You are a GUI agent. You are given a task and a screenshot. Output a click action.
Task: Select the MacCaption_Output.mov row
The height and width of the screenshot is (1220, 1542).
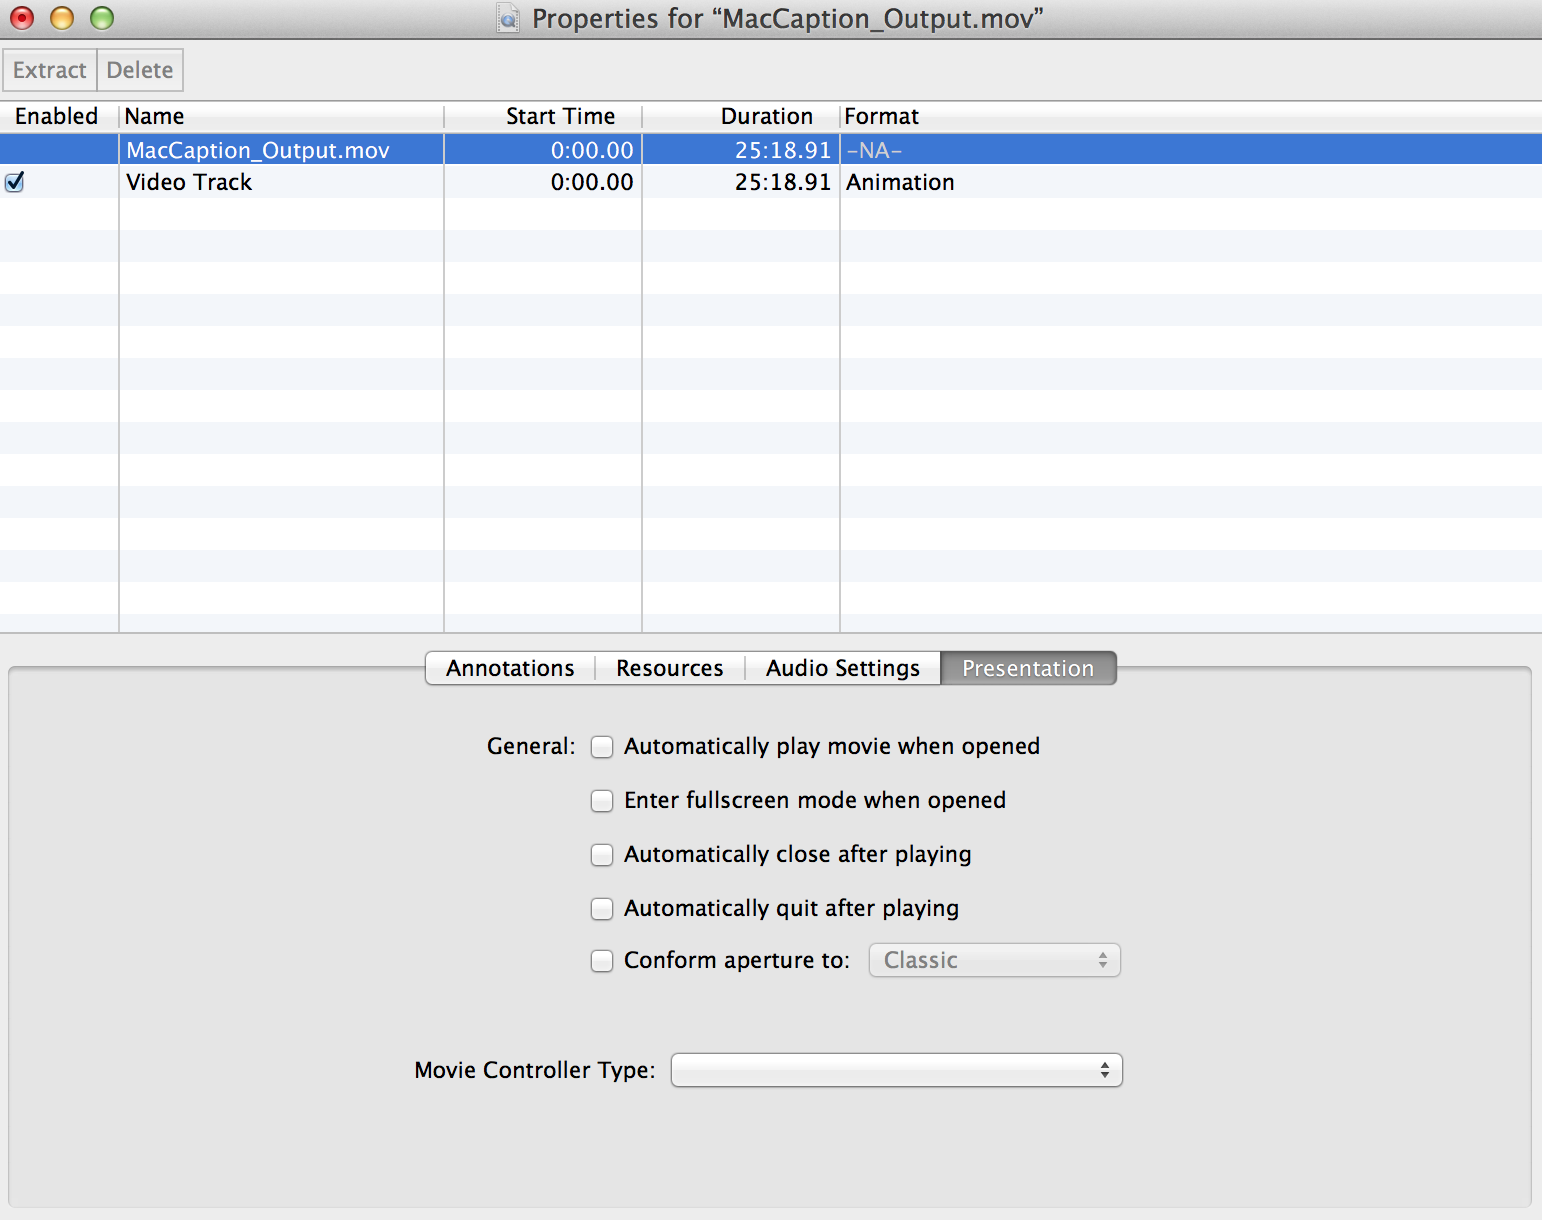click(x=771, y=150)
